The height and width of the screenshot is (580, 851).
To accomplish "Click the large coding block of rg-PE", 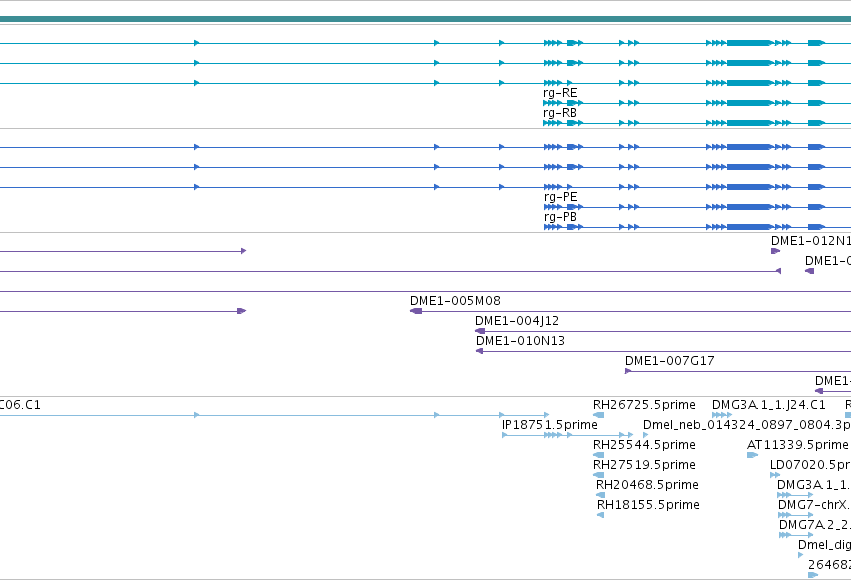I will (750, 207).
